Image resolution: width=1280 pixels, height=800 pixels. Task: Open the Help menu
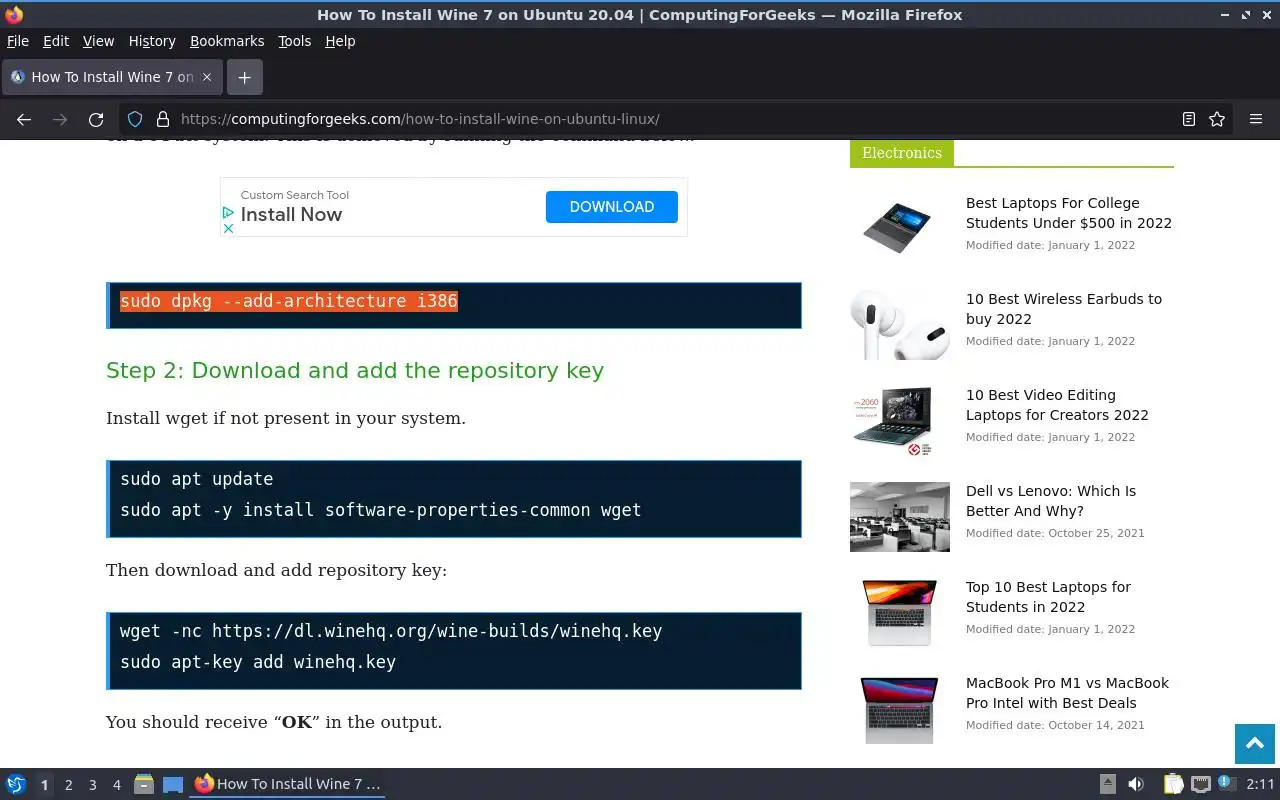(x=340, y=41)
